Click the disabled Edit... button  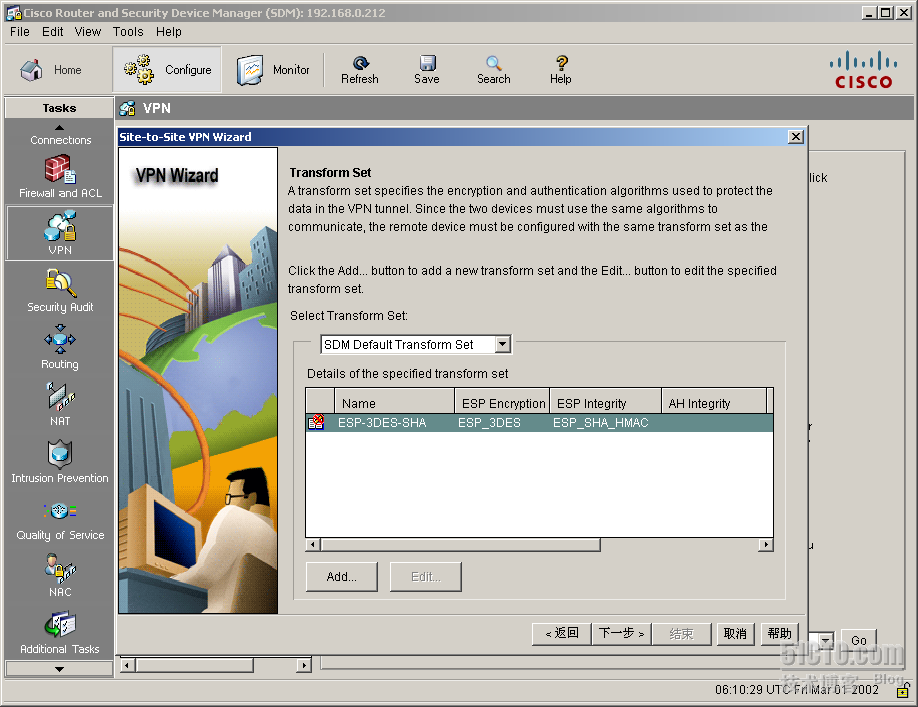[x=426, y=576]
